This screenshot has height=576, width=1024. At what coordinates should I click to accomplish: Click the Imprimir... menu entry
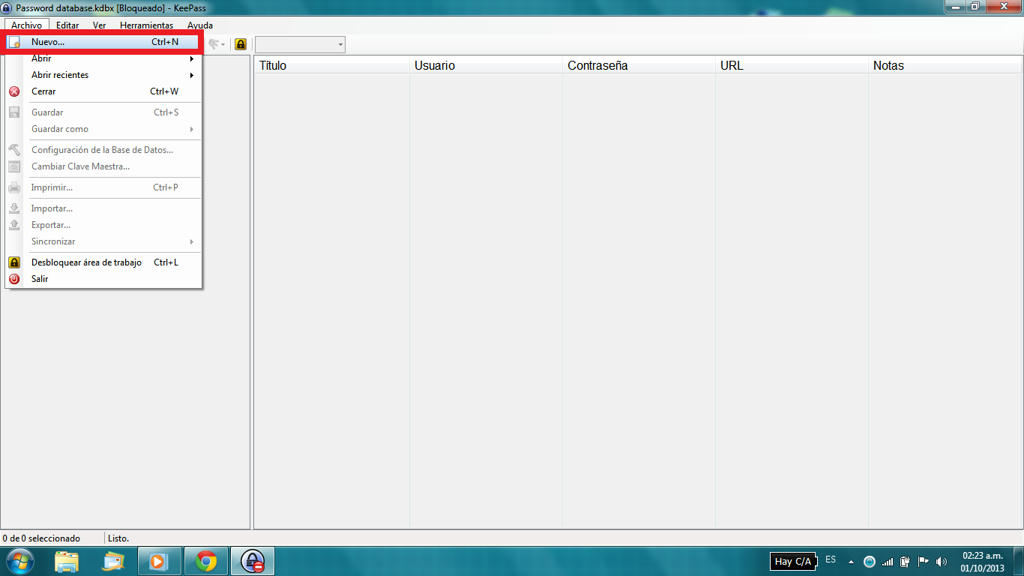[x=104, y=187]
